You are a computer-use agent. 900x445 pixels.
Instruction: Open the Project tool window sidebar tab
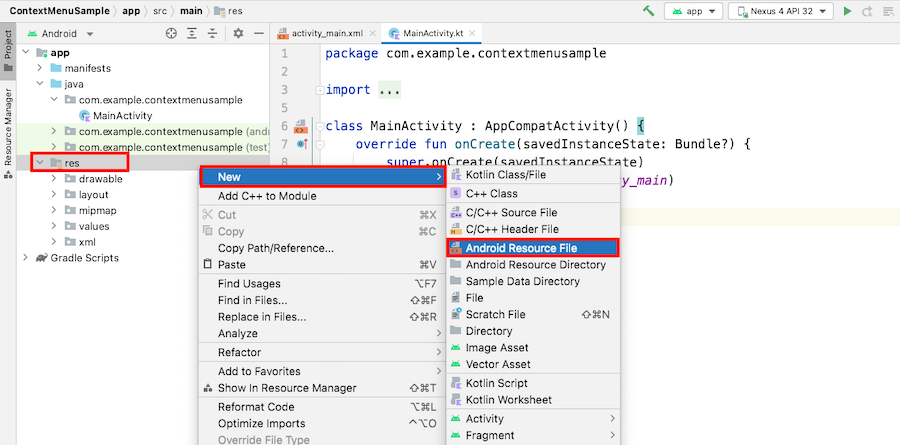[x=8, y=51]
